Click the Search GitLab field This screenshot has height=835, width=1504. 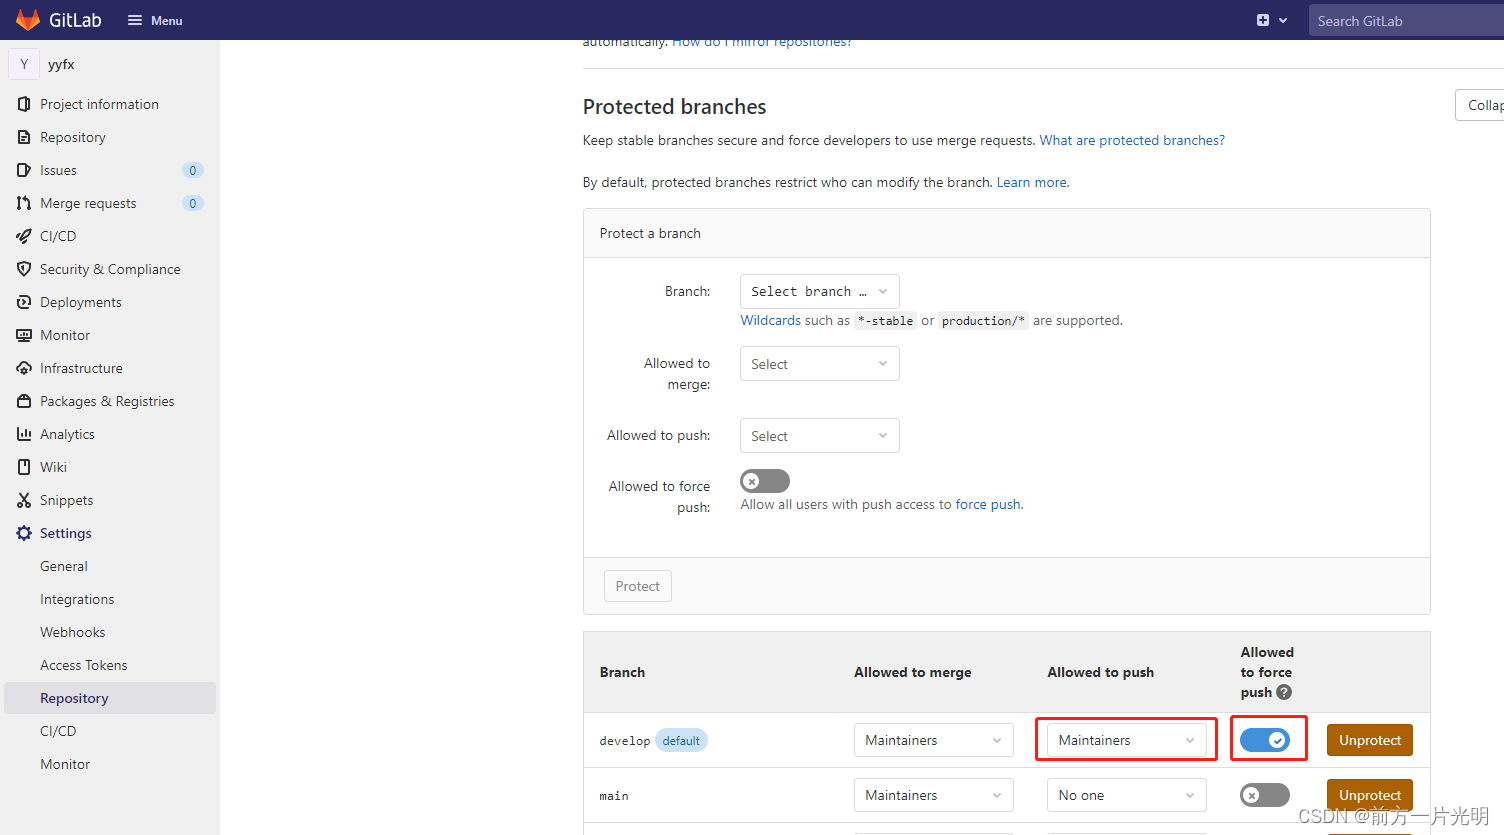tap(1406, 20)
